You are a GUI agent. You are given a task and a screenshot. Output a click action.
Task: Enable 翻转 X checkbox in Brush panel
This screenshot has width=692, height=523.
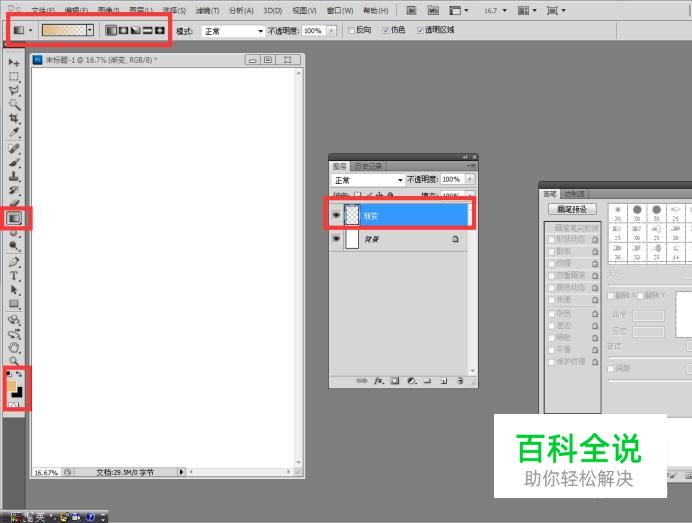point(611,295)
